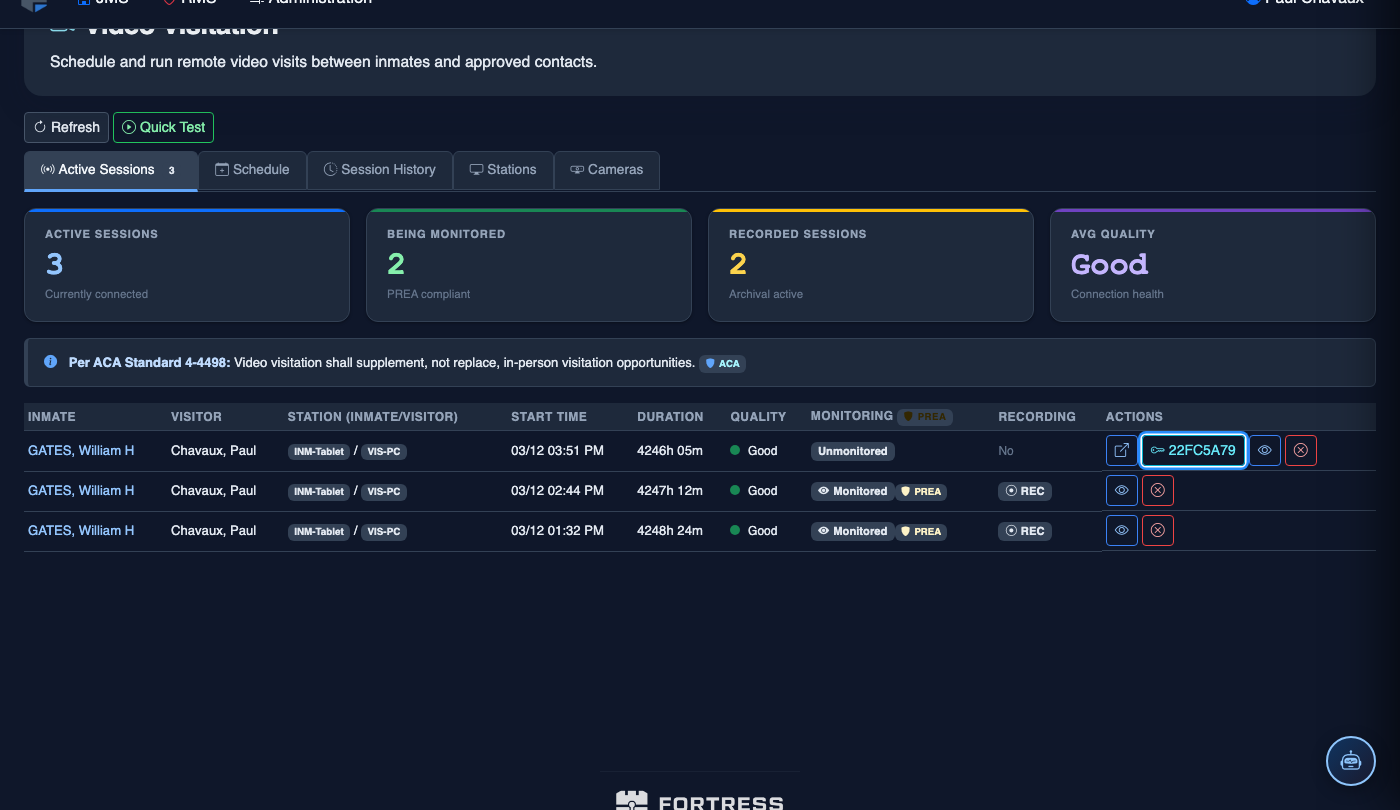Run the Quick Test
The height and width of the screenshot is (810, 1400).
(163, 127)
